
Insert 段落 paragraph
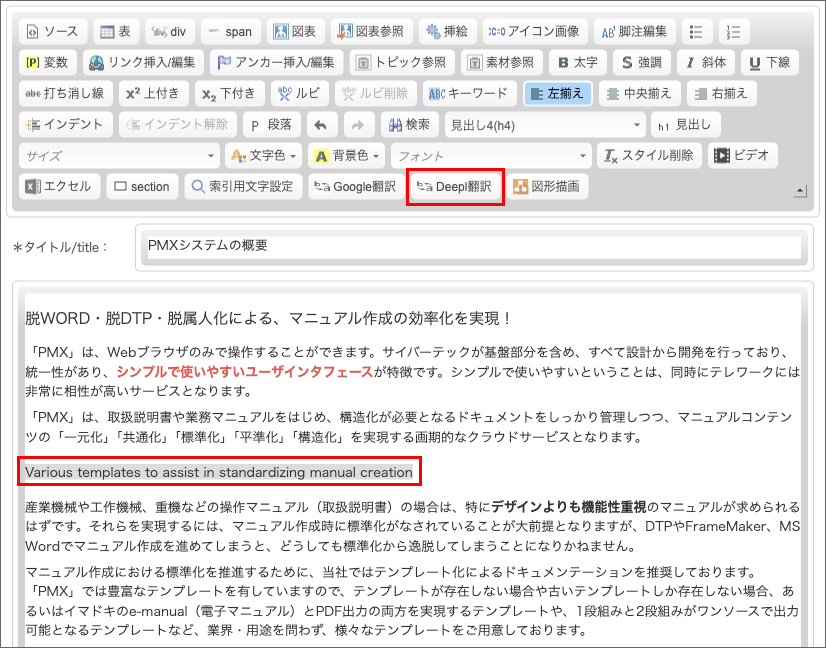click(272, 125)
